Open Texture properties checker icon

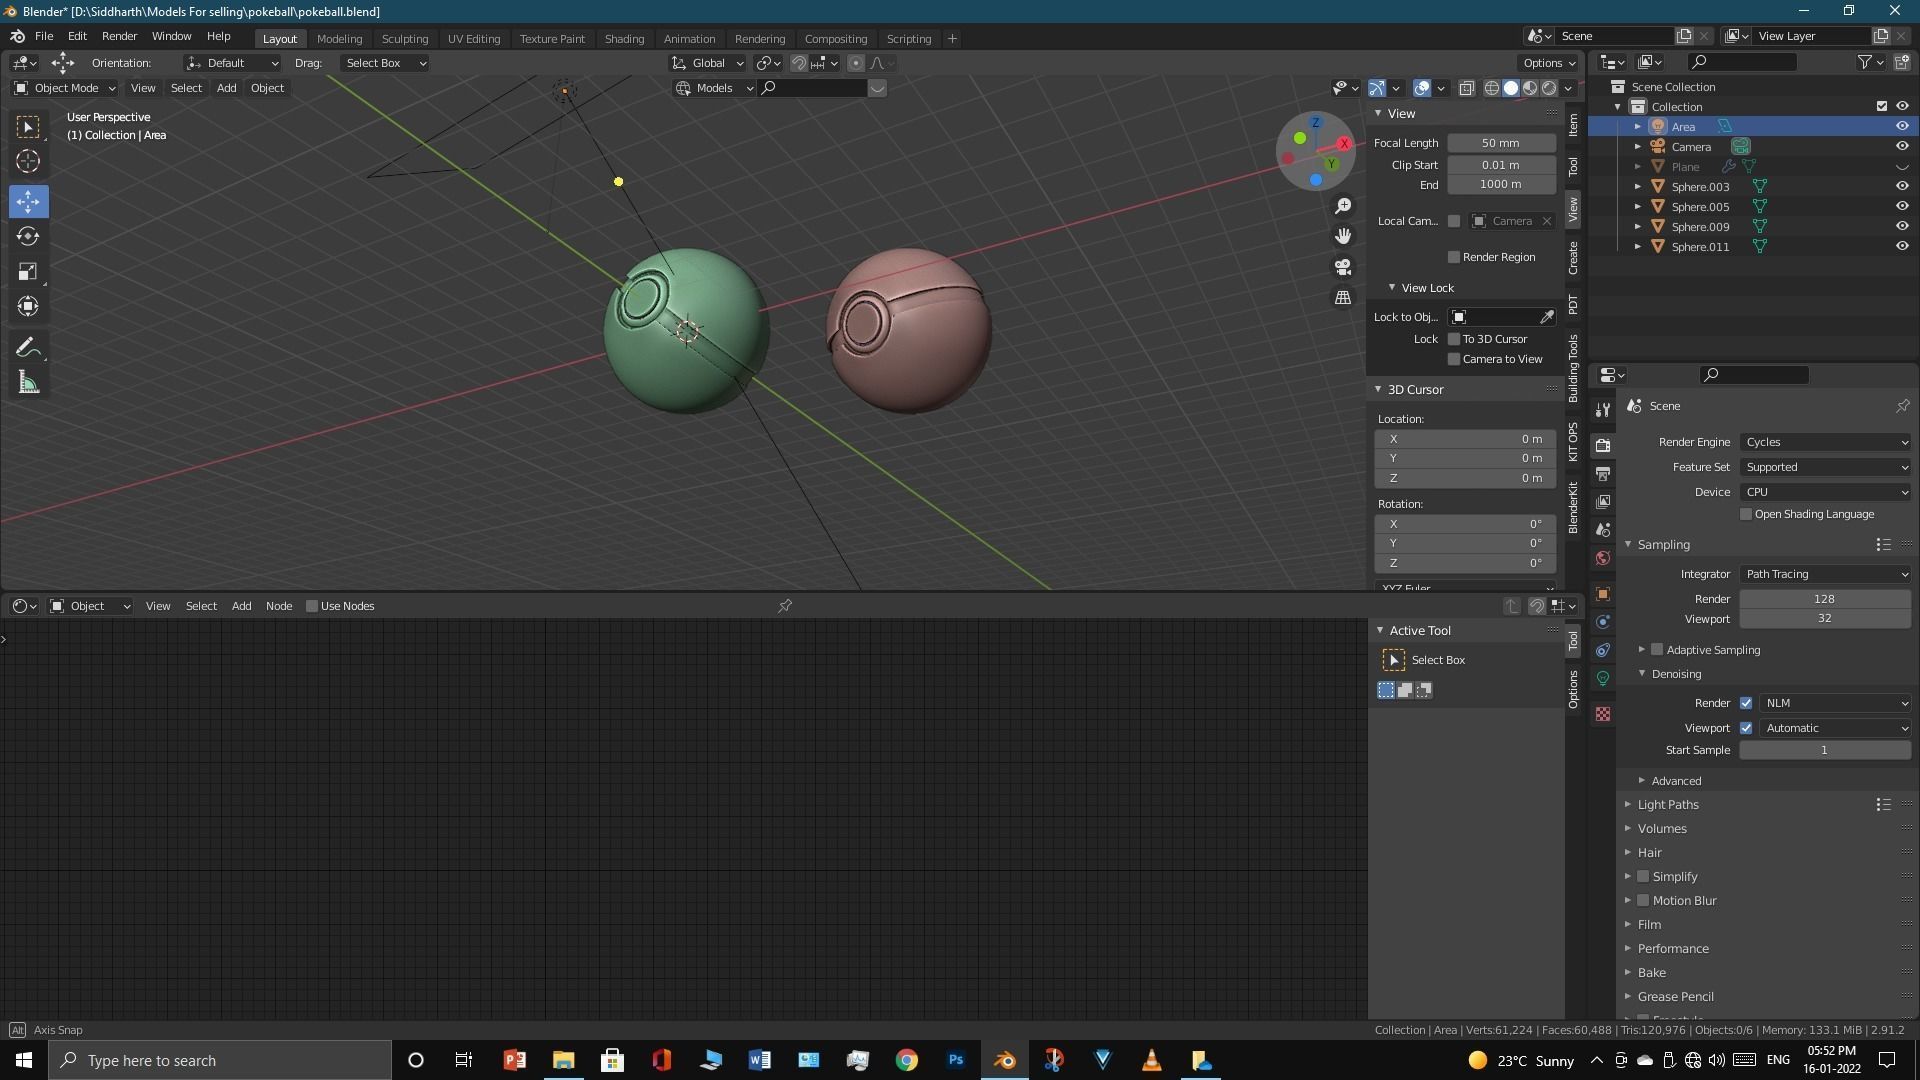coord(1603,714)
